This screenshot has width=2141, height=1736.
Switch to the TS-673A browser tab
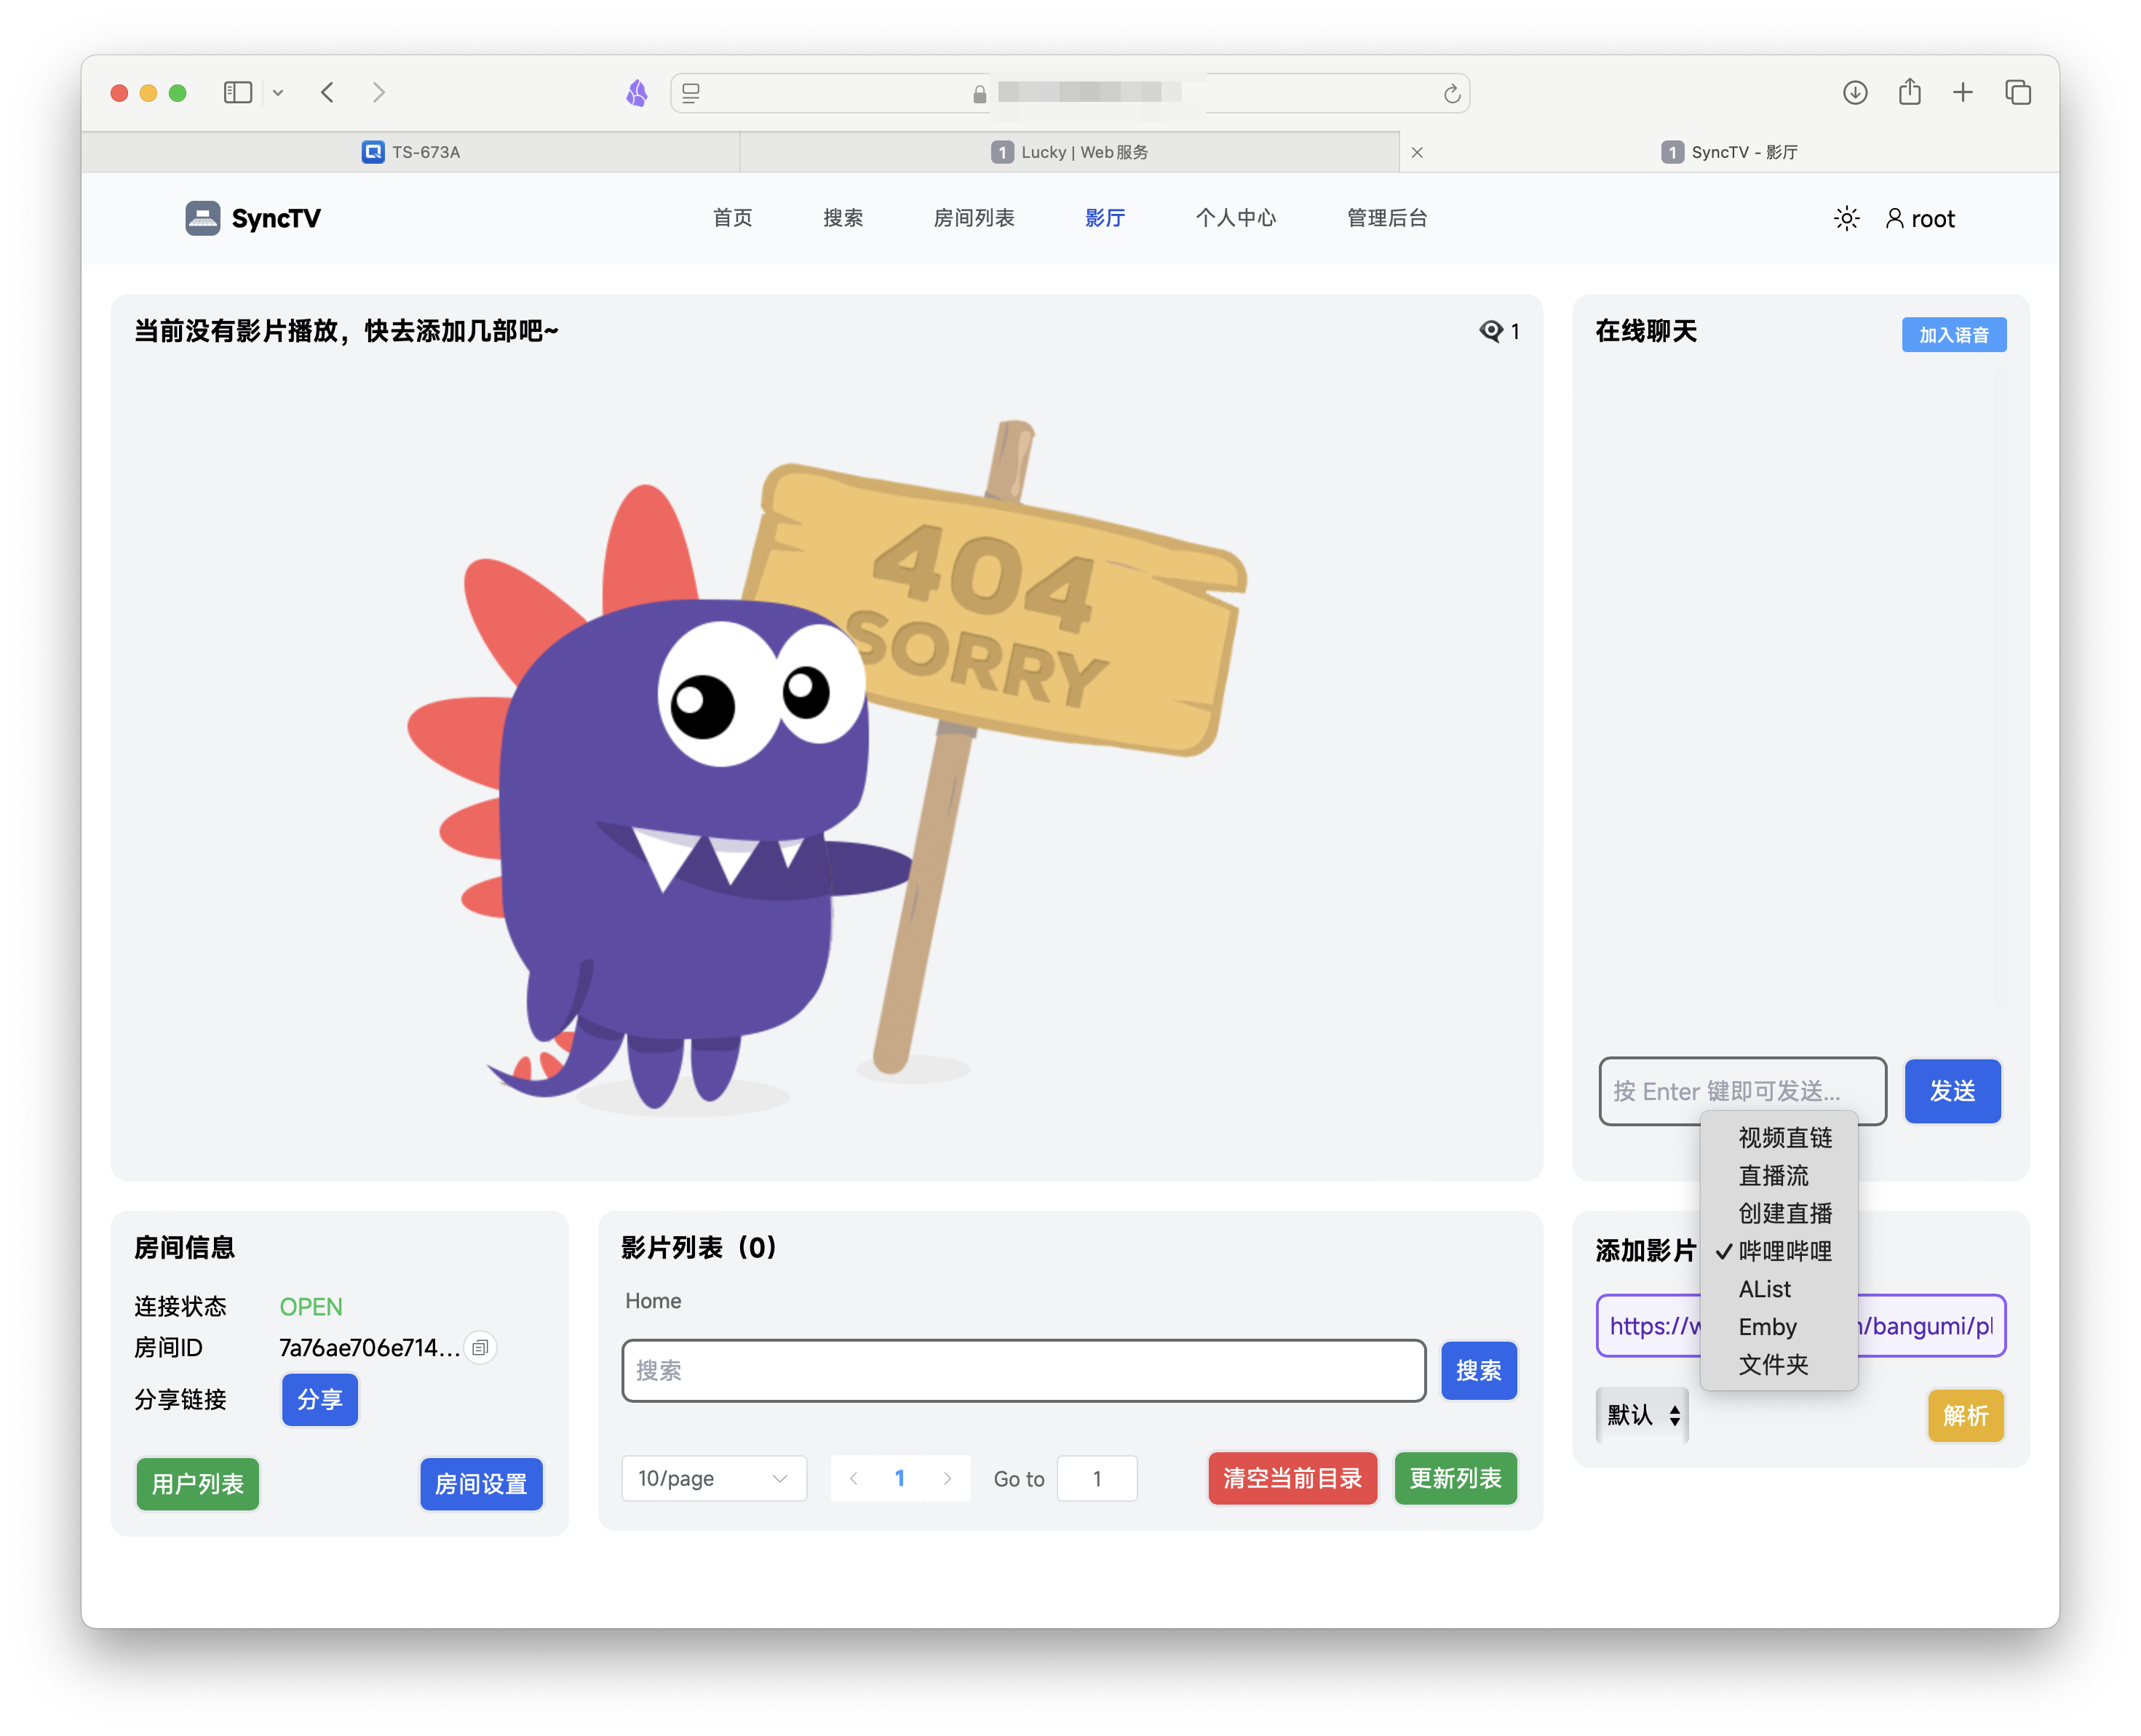click(x=411, y=152)
